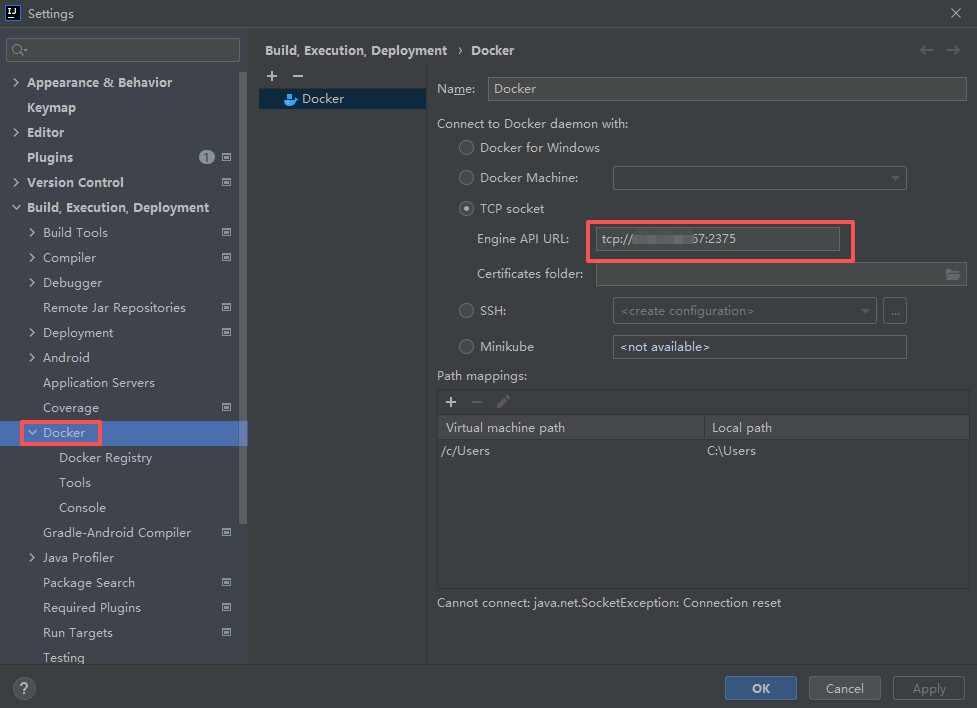This screenshot has width=977, height=708.
Task: Click the icon beside Package Search
Action: pos(227,582)
